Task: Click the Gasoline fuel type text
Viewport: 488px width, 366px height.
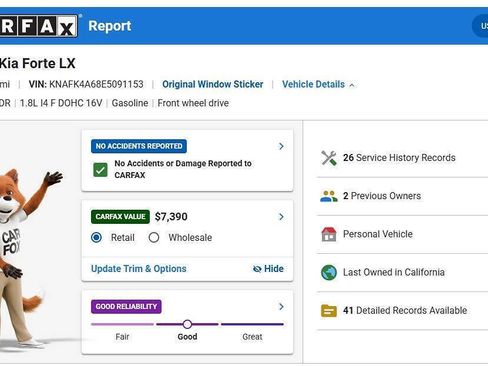Action: pos(130,103)
